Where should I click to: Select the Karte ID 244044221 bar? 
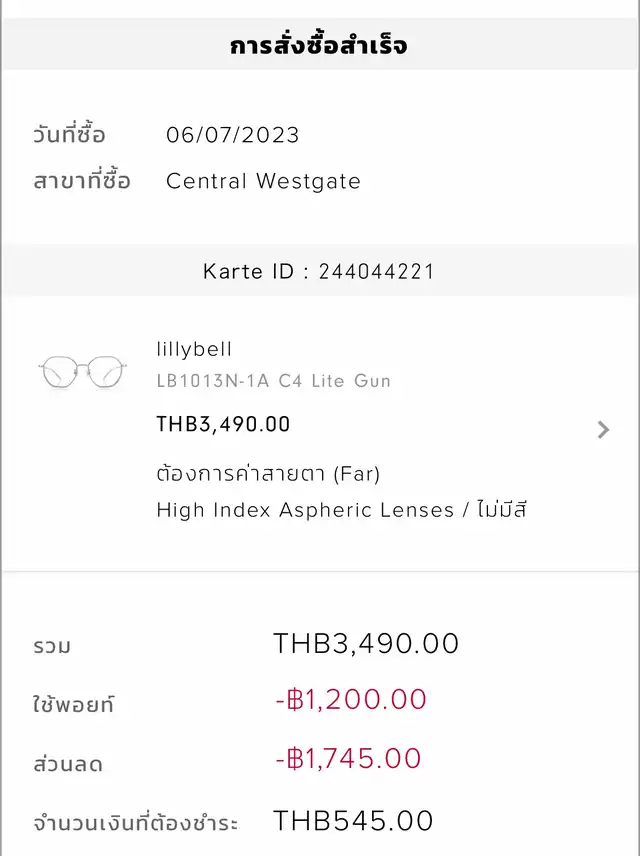(319, 271)
